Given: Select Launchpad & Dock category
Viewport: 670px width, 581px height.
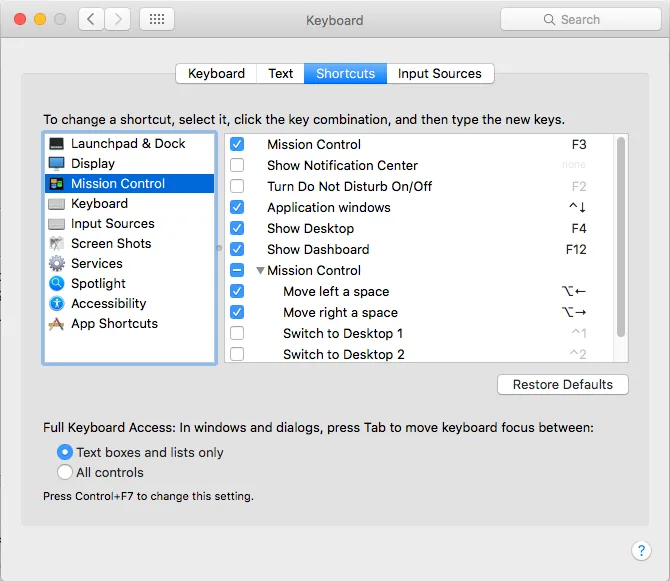Looking at the screenshot, I should click(x=129, y=144).
